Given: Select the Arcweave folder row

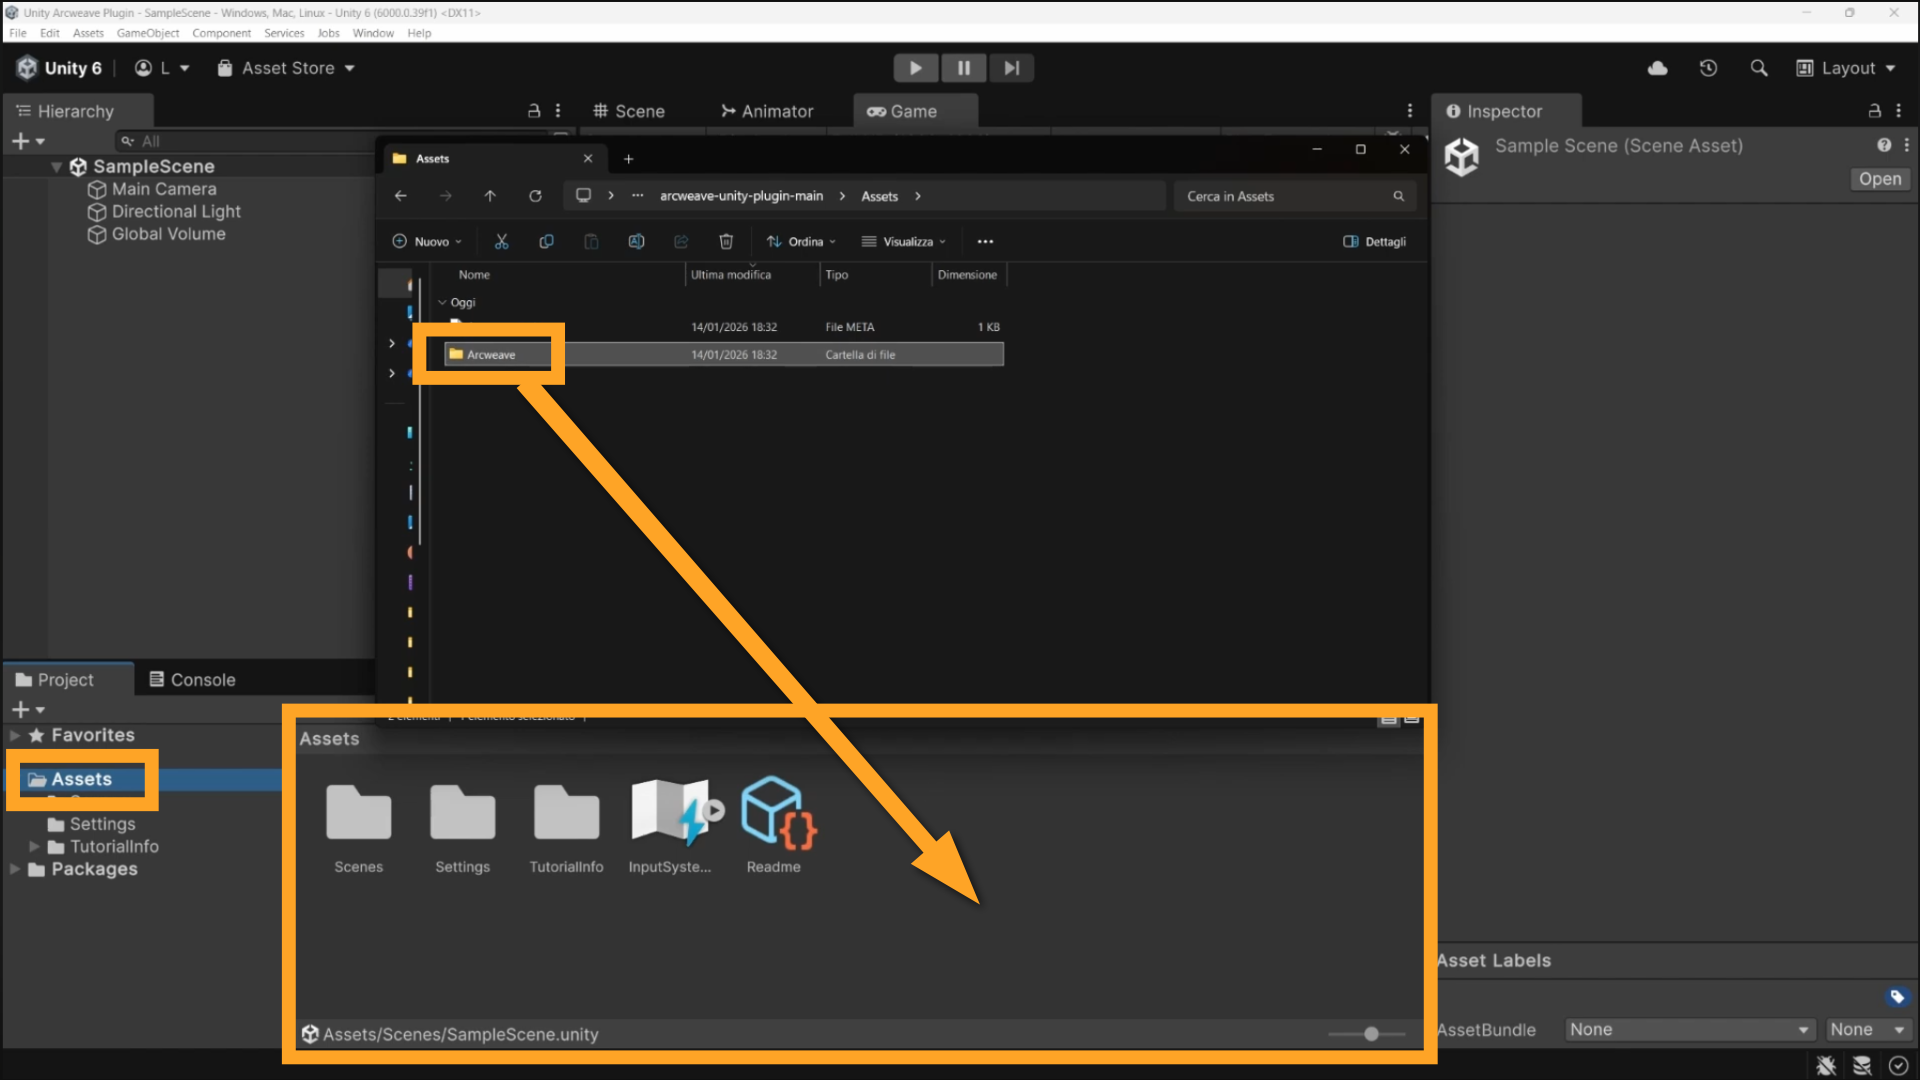Looking at the screenshot, I should [x=723, y=354].
